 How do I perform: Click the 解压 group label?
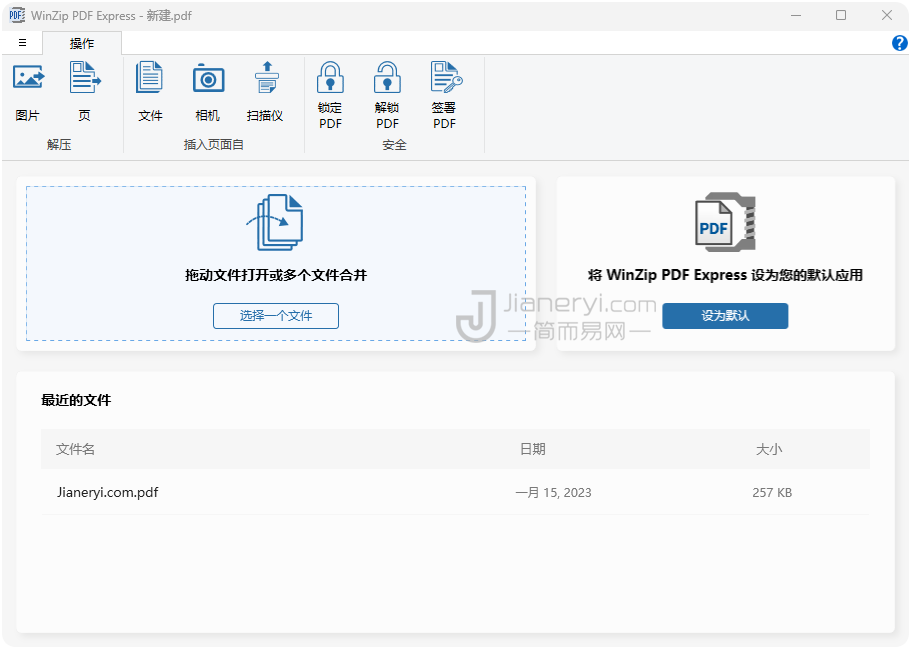point(59,145)
